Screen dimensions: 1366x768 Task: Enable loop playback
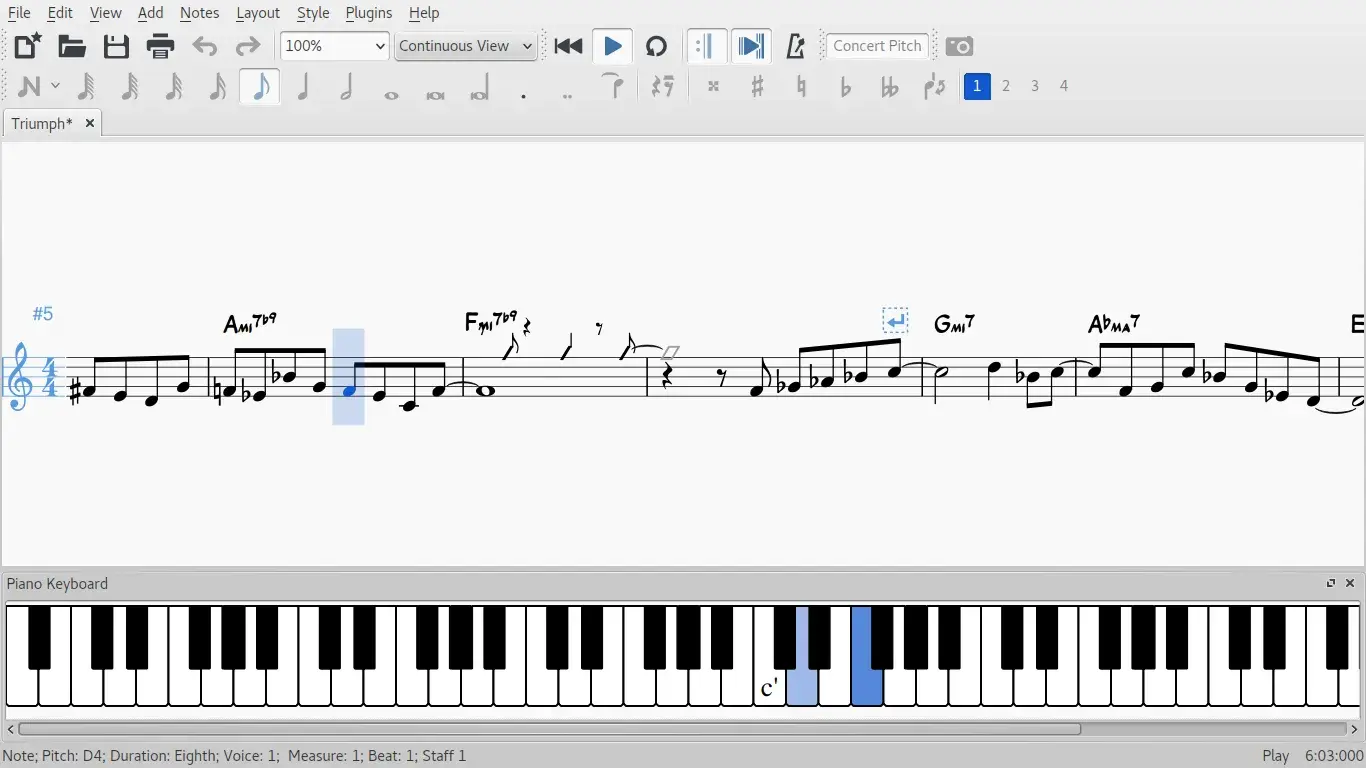pyautogui.click(x=655, y=46)
